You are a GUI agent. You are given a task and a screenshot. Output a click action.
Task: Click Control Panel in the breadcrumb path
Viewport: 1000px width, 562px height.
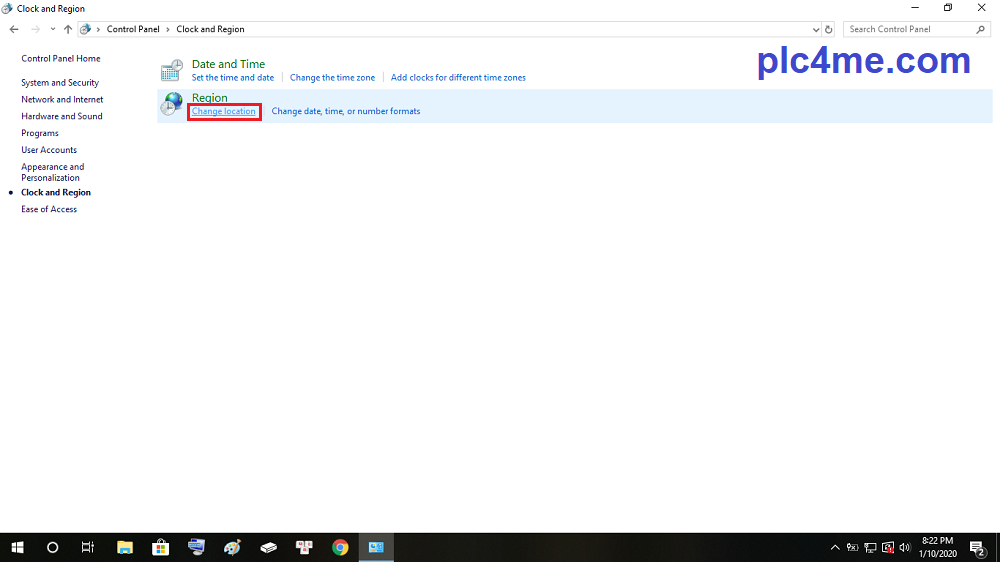[x=133, y=29]
